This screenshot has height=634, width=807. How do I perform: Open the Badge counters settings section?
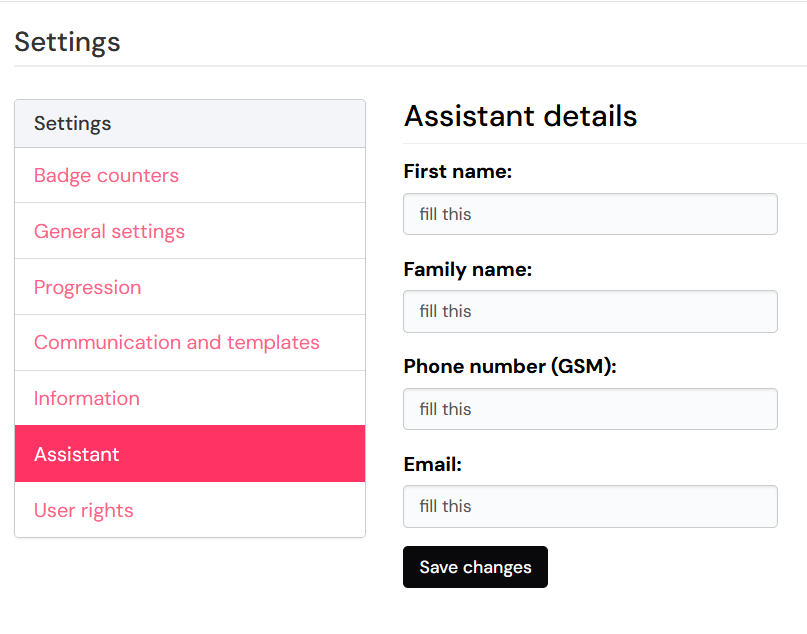coord(106,176)
